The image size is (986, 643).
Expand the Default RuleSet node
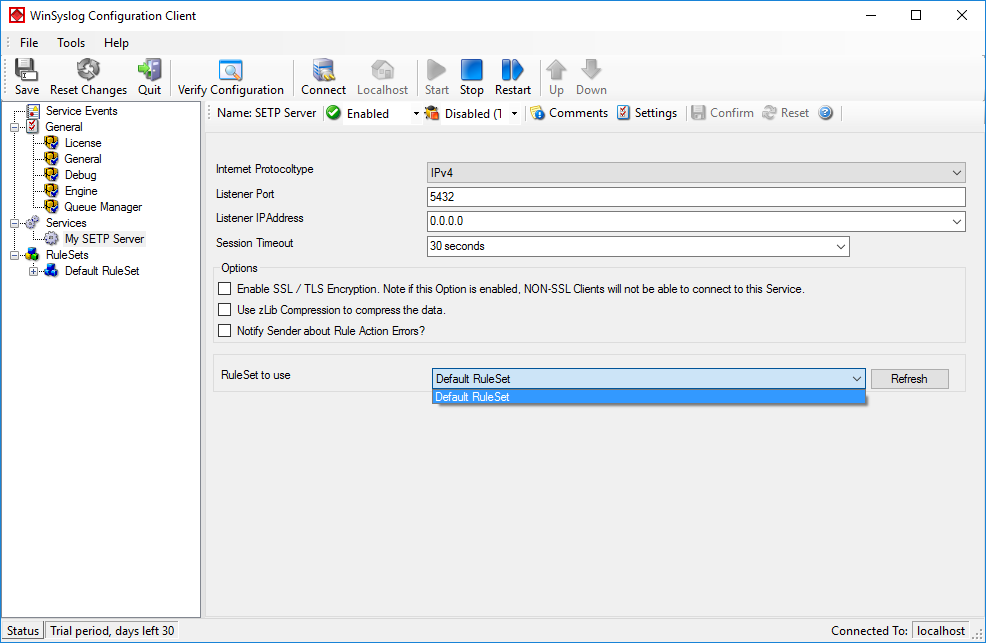(x=33, y=272)
